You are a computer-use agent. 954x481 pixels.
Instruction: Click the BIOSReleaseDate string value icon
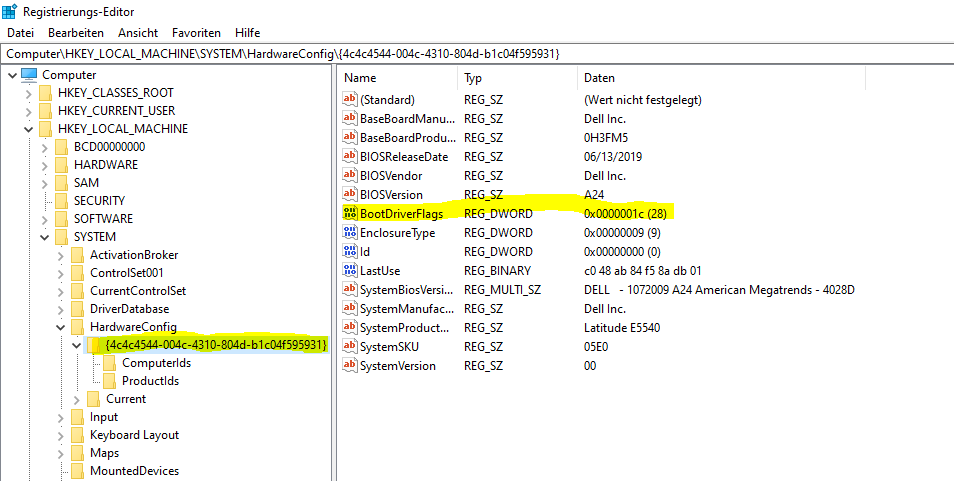350,156
